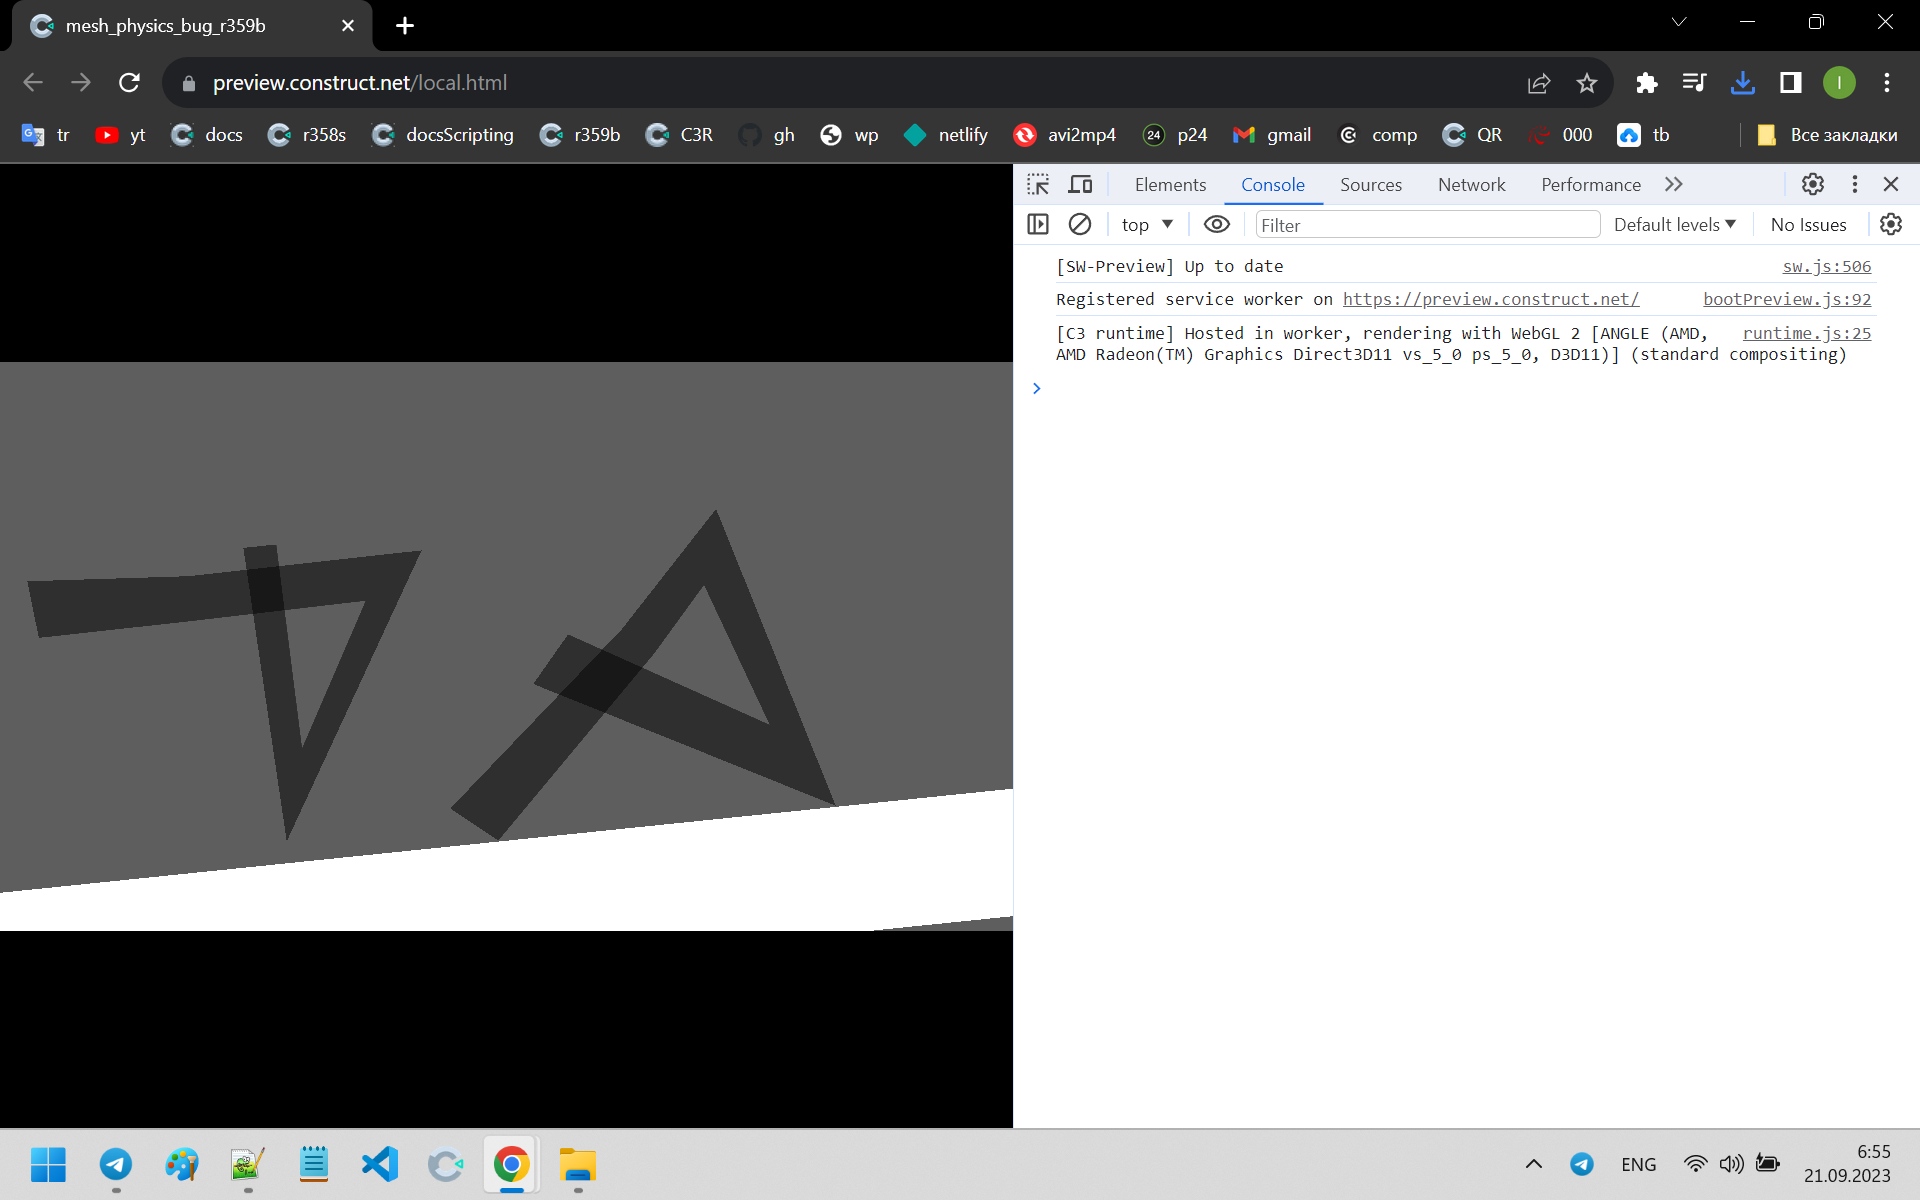Open the runtime.js:25 source link

[1807, 333]
